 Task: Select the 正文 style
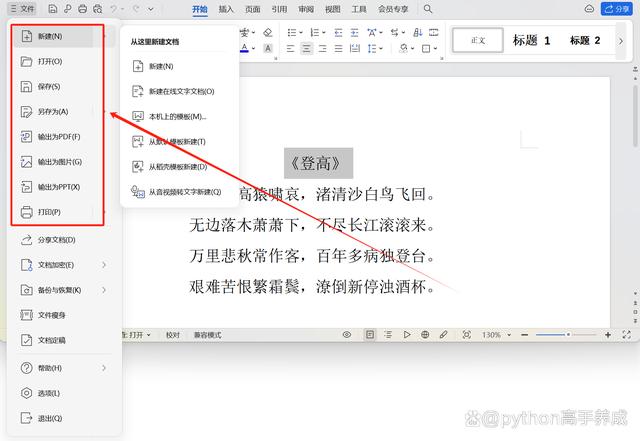[478, 40]
